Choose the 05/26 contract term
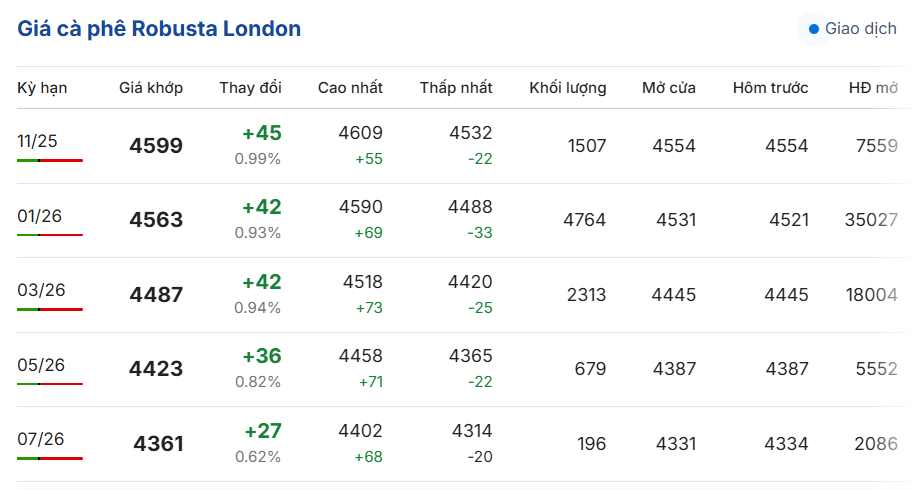Screen dimensions: 922x490 [x=41, y=365]
